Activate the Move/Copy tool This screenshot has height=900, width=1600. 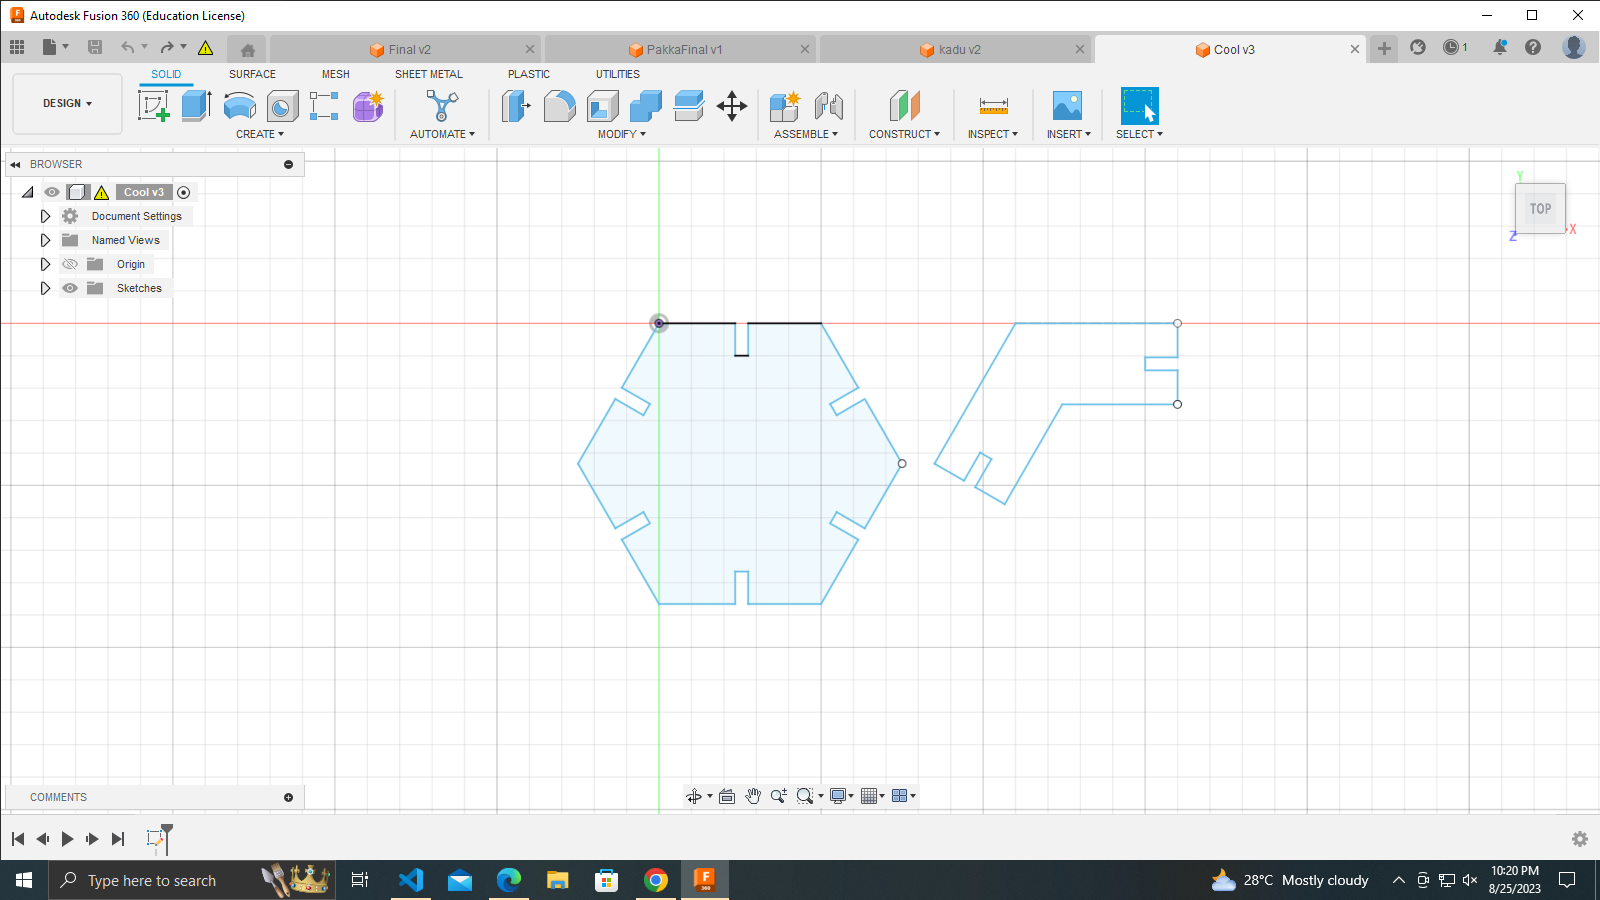coord(732,106)
